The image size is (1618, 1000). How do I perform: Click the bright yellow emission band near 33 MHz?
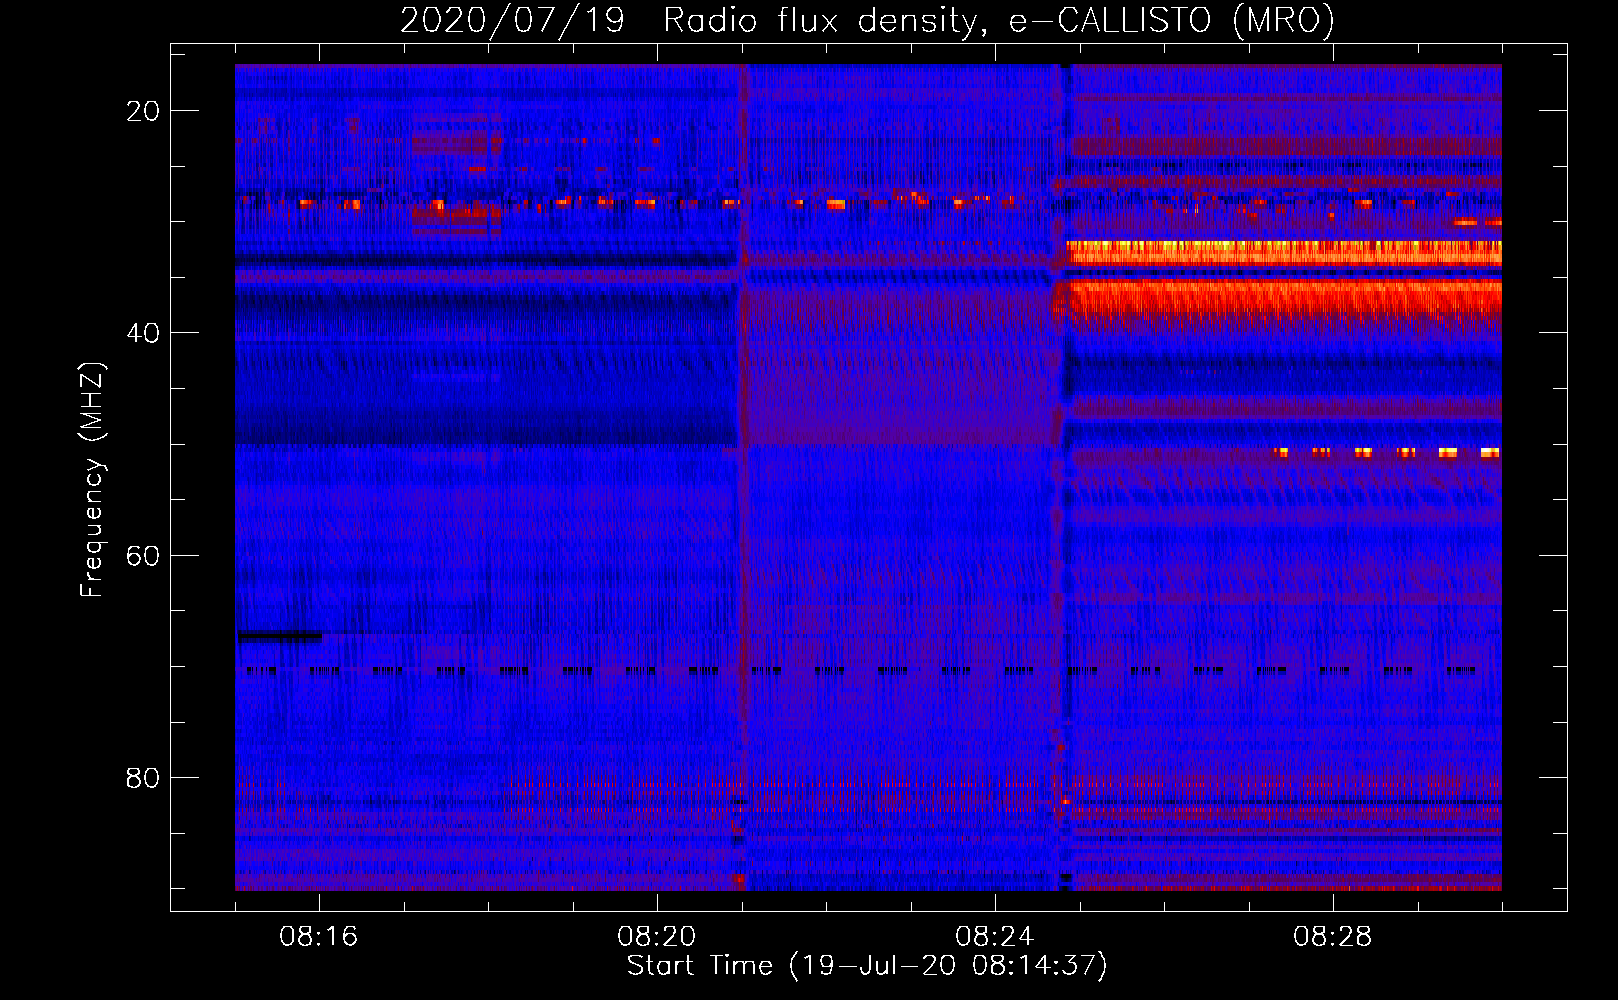click(x=1284, y=252)
